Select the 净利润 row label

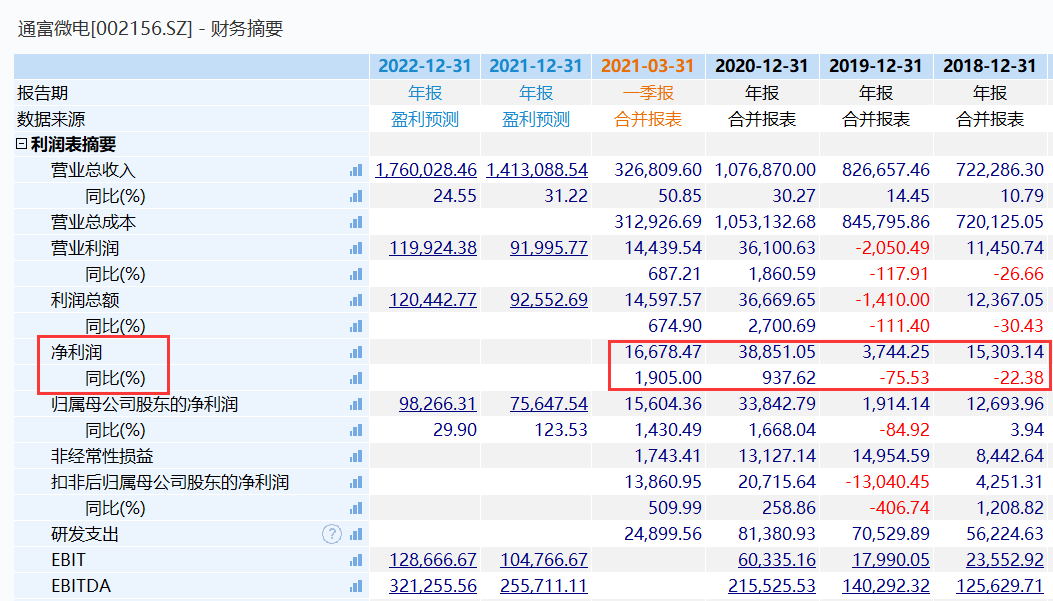[77, 352]
